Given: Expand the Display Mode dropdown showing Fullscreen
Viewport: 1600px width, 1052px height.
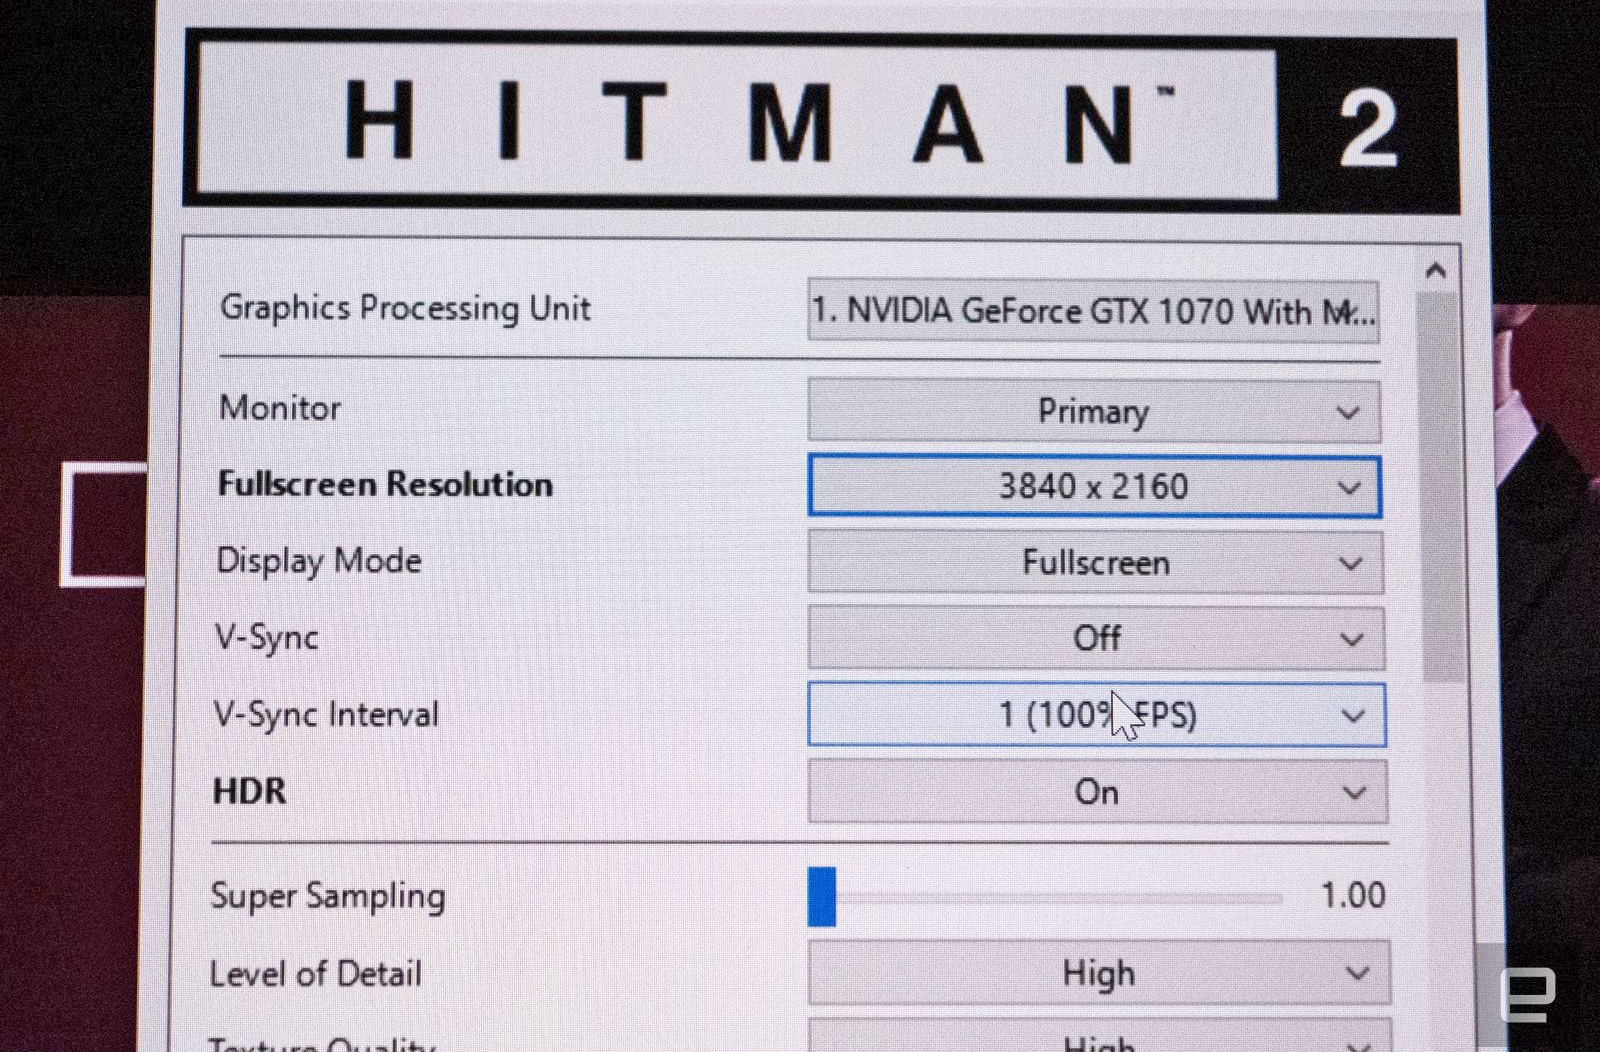Looking at the screenshot, I should (x=1096, y=562).
